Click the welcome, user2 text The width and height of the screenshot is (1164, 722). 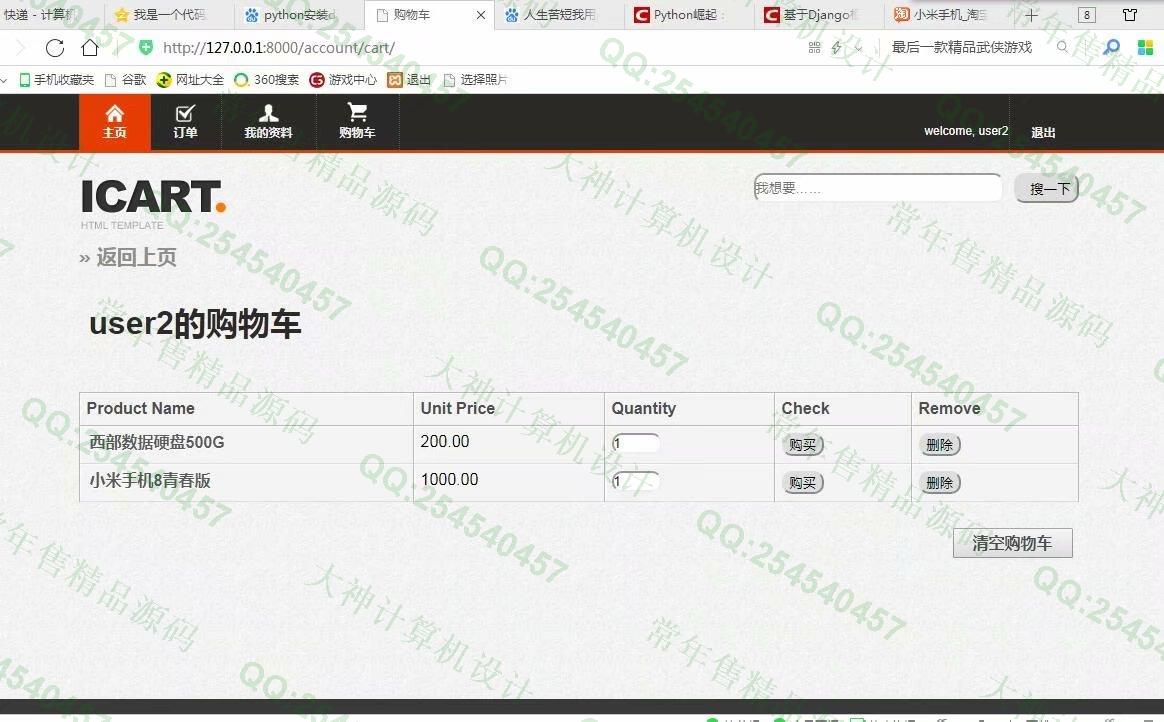[x=966, y=131]
